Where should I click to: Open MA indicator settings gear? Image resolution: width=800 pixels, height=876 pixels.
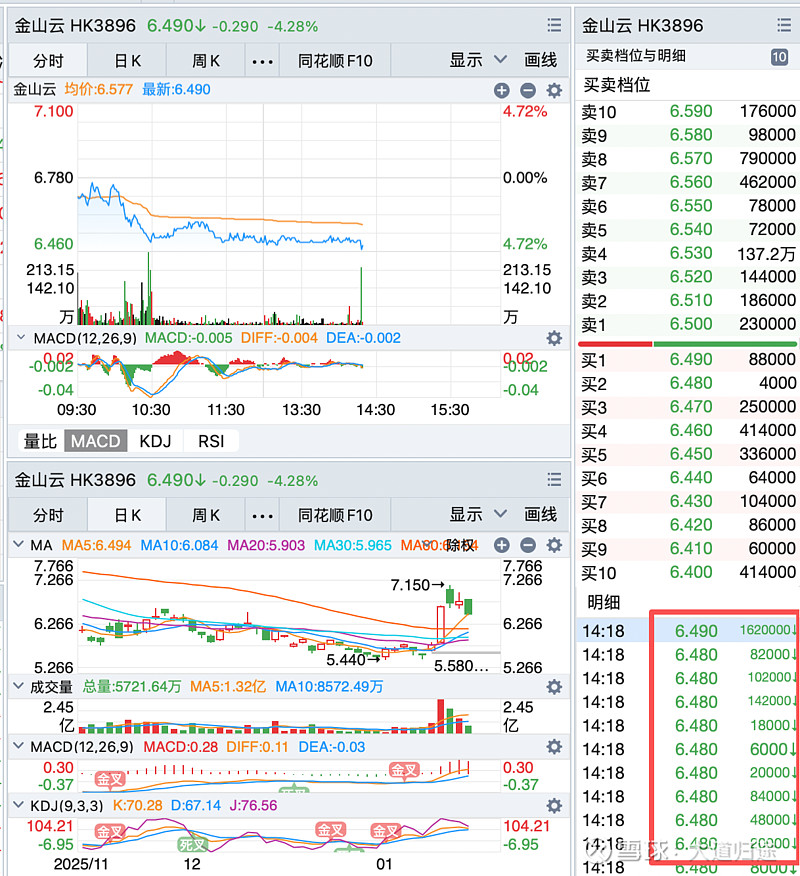click(554, 545)
